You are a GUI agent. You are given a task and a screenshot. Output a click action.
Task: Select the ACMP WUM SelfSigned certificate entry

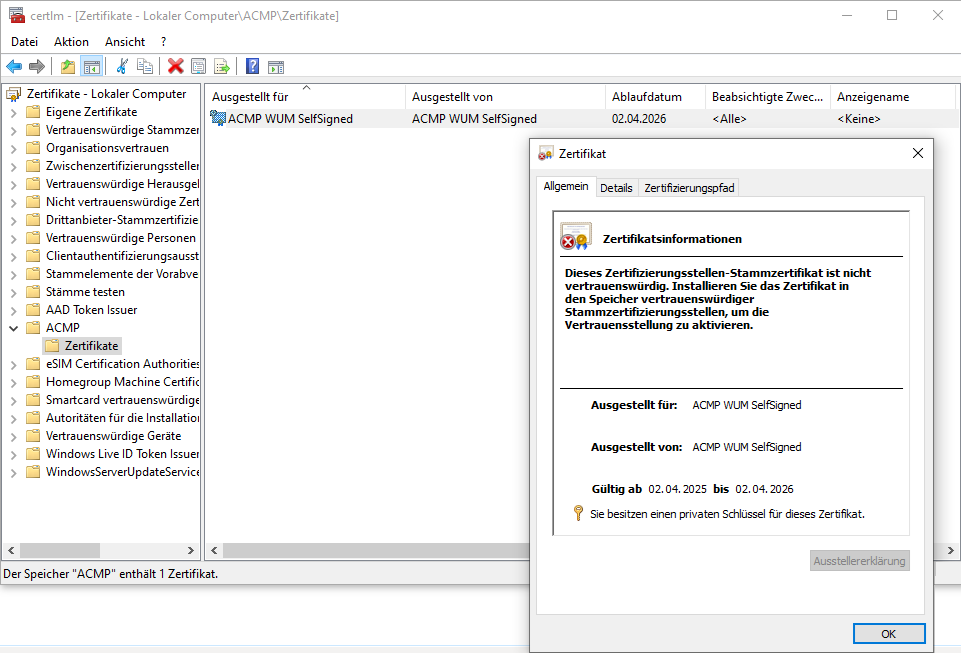click(x=290, y=118)
